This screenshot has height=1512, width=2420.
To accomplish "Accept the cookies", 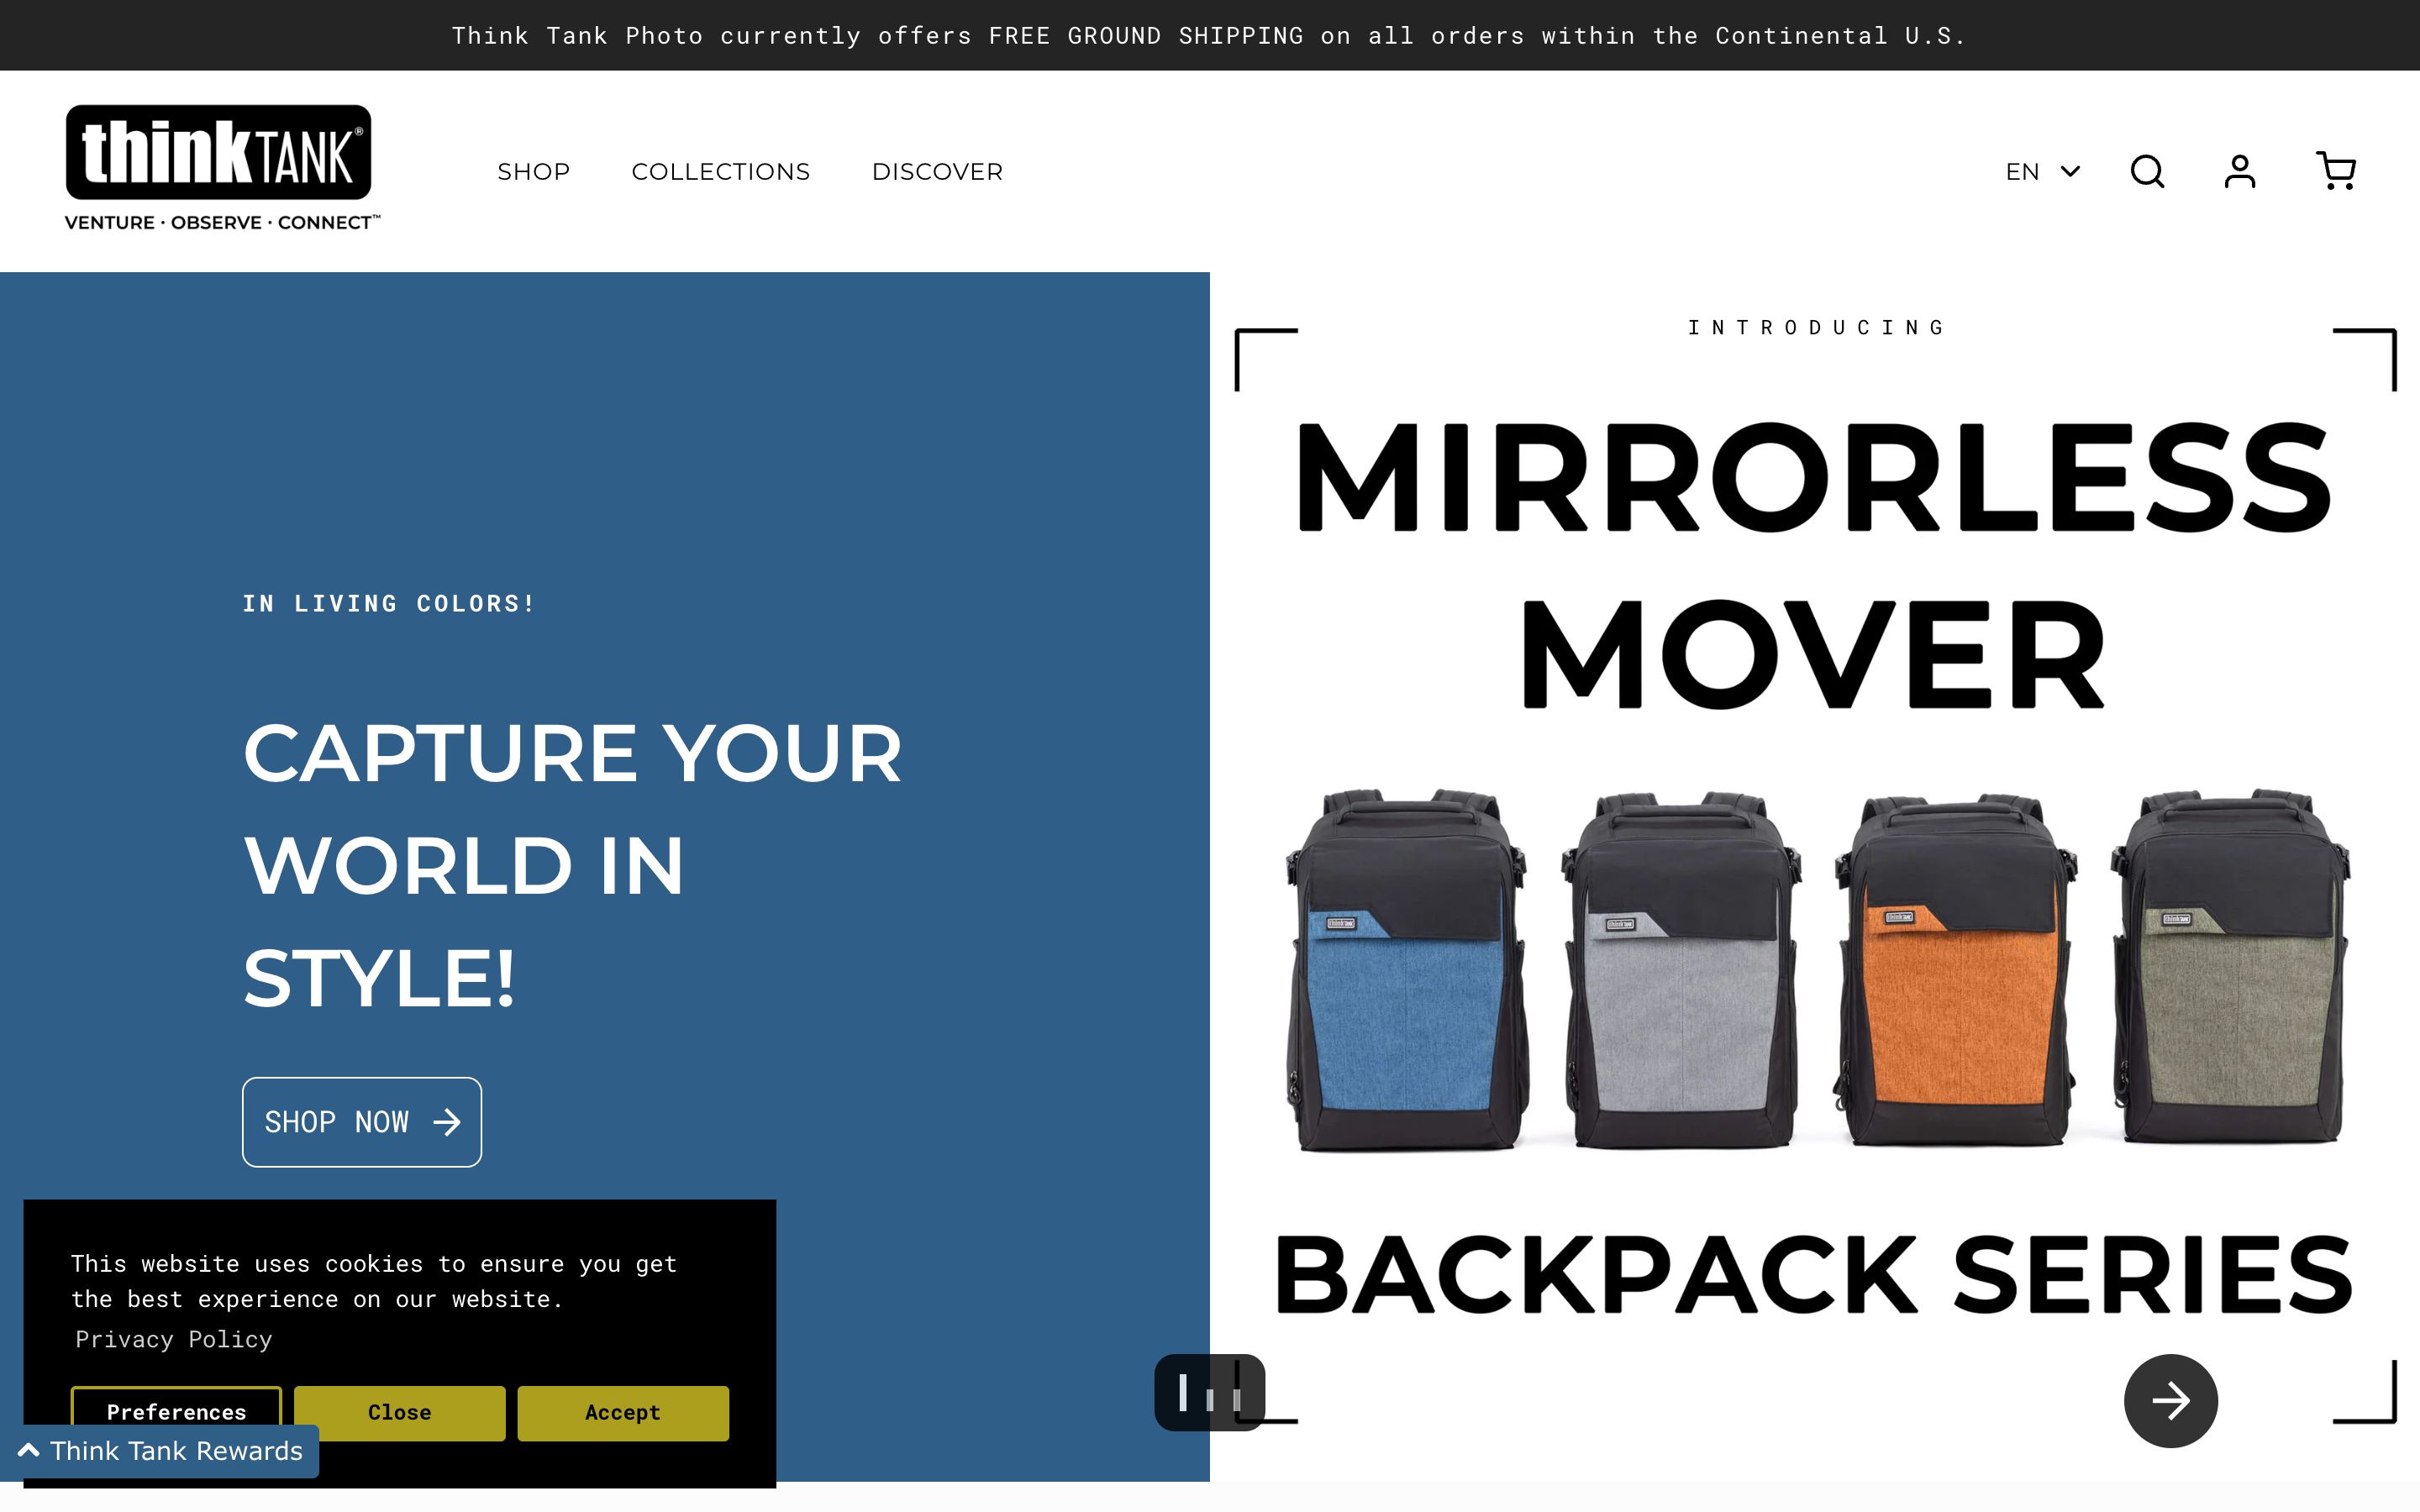I will click(x=623, y=1412).
